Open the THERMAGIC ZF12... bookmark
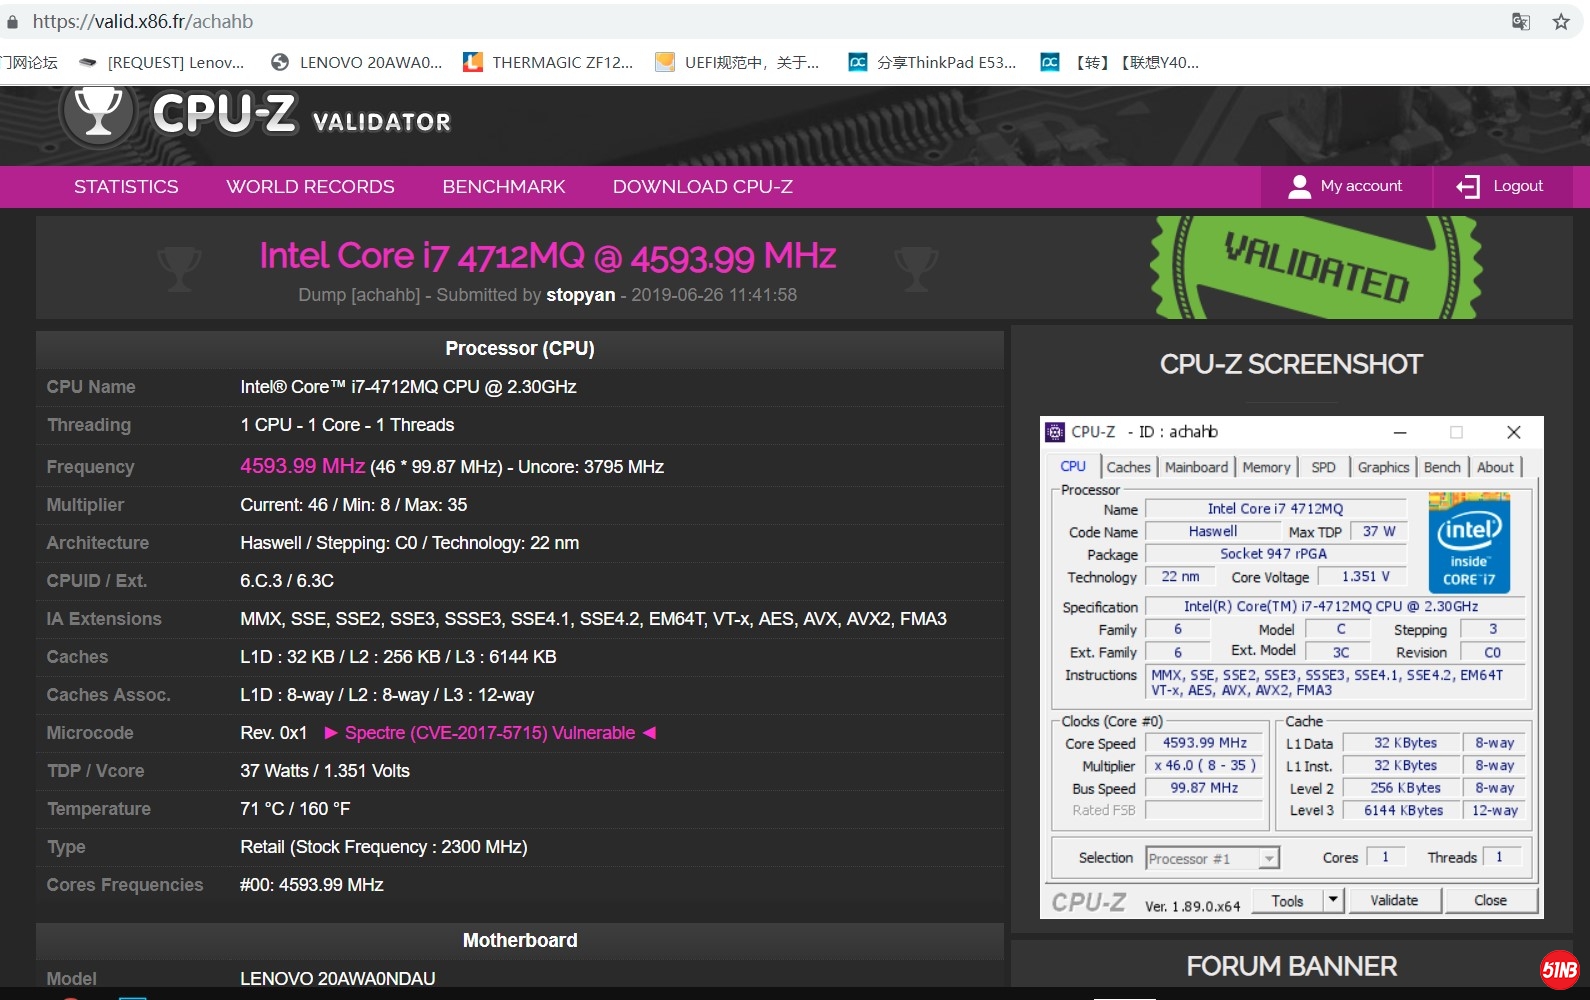Image resolution: width=1590 pixels, height=1000 pixels. click(x=549, y=62)
